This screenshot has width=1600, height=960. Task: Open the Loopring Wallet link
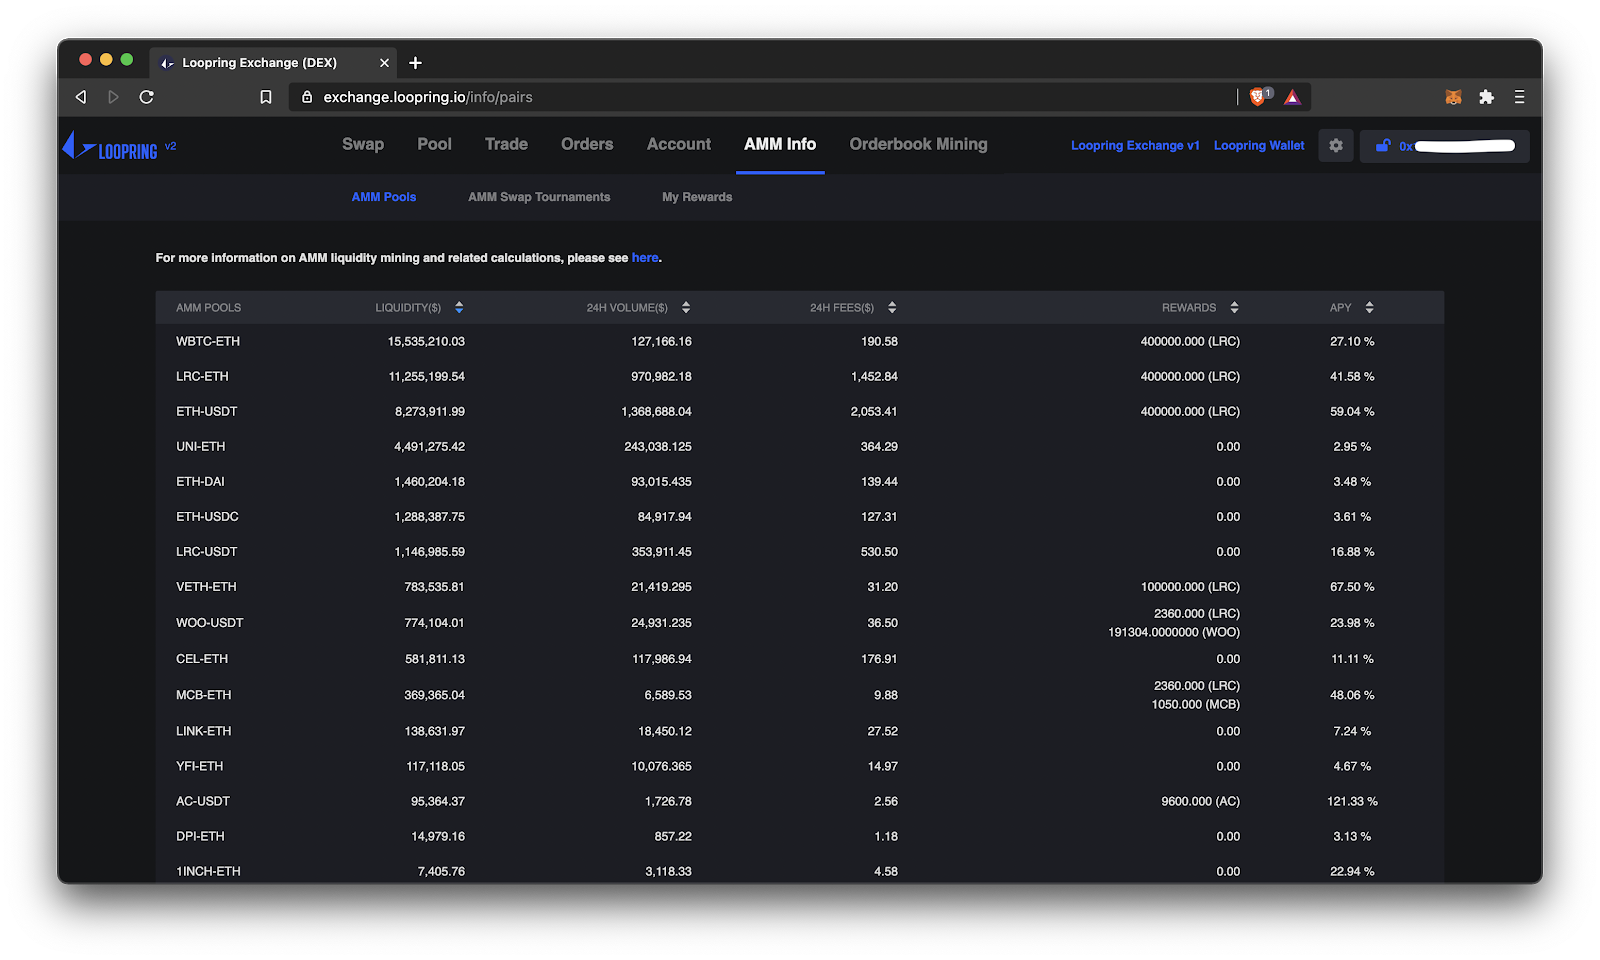(x=1259, y=146)
